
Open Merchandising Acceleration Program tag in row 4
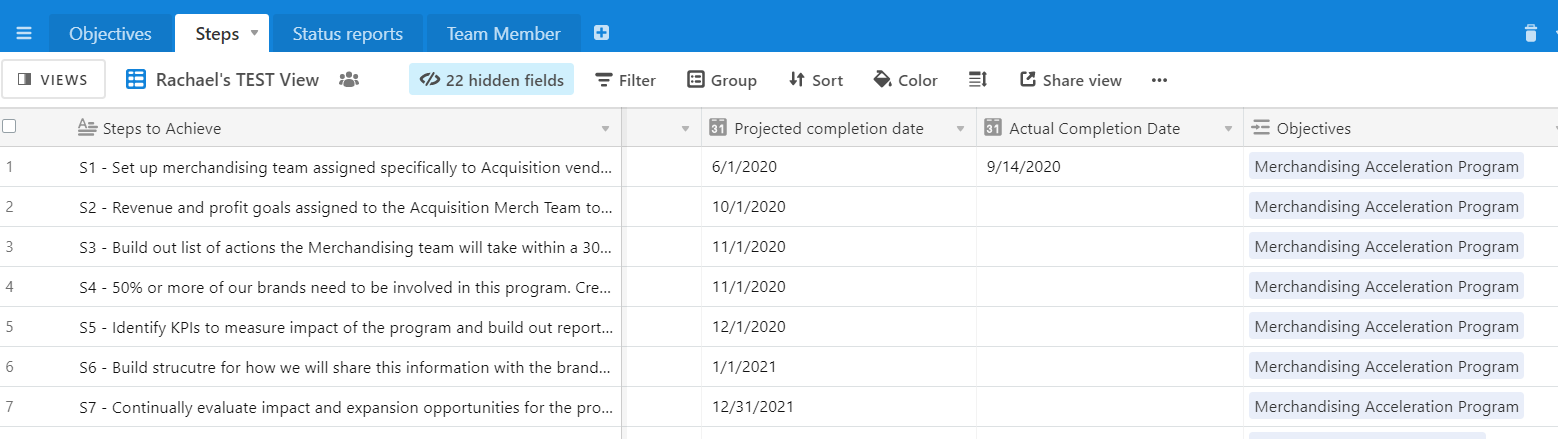coord(1386,287)
